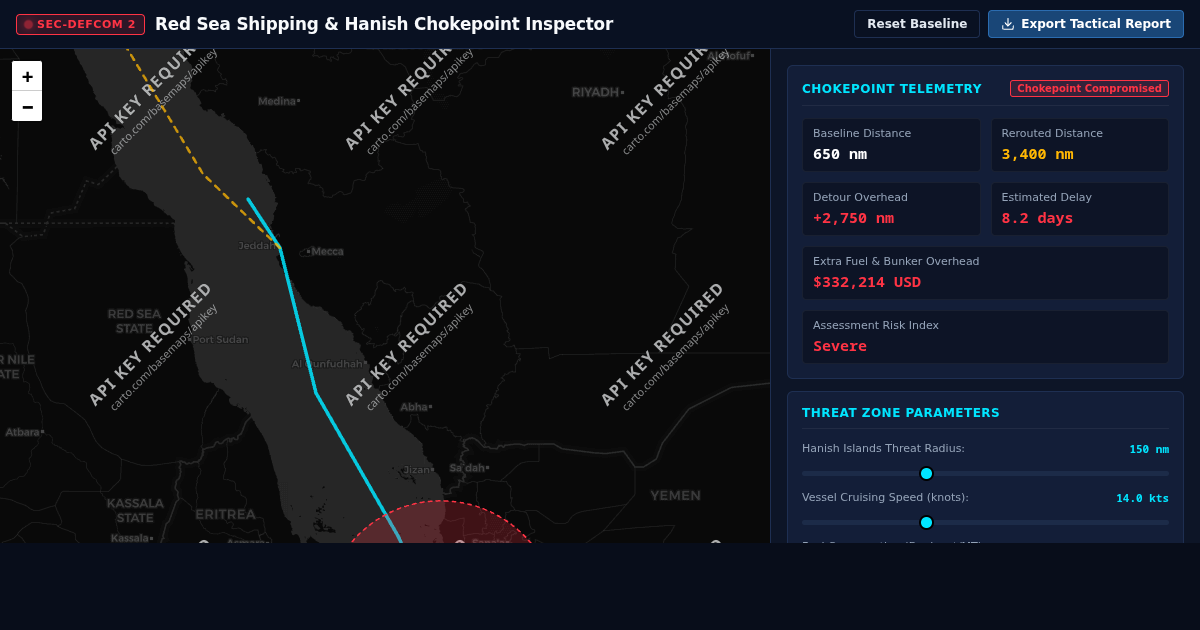Viewport: 1200px width, 630px height.
Task: Click the 14.0 kts speed readout
Action: 1142,498
